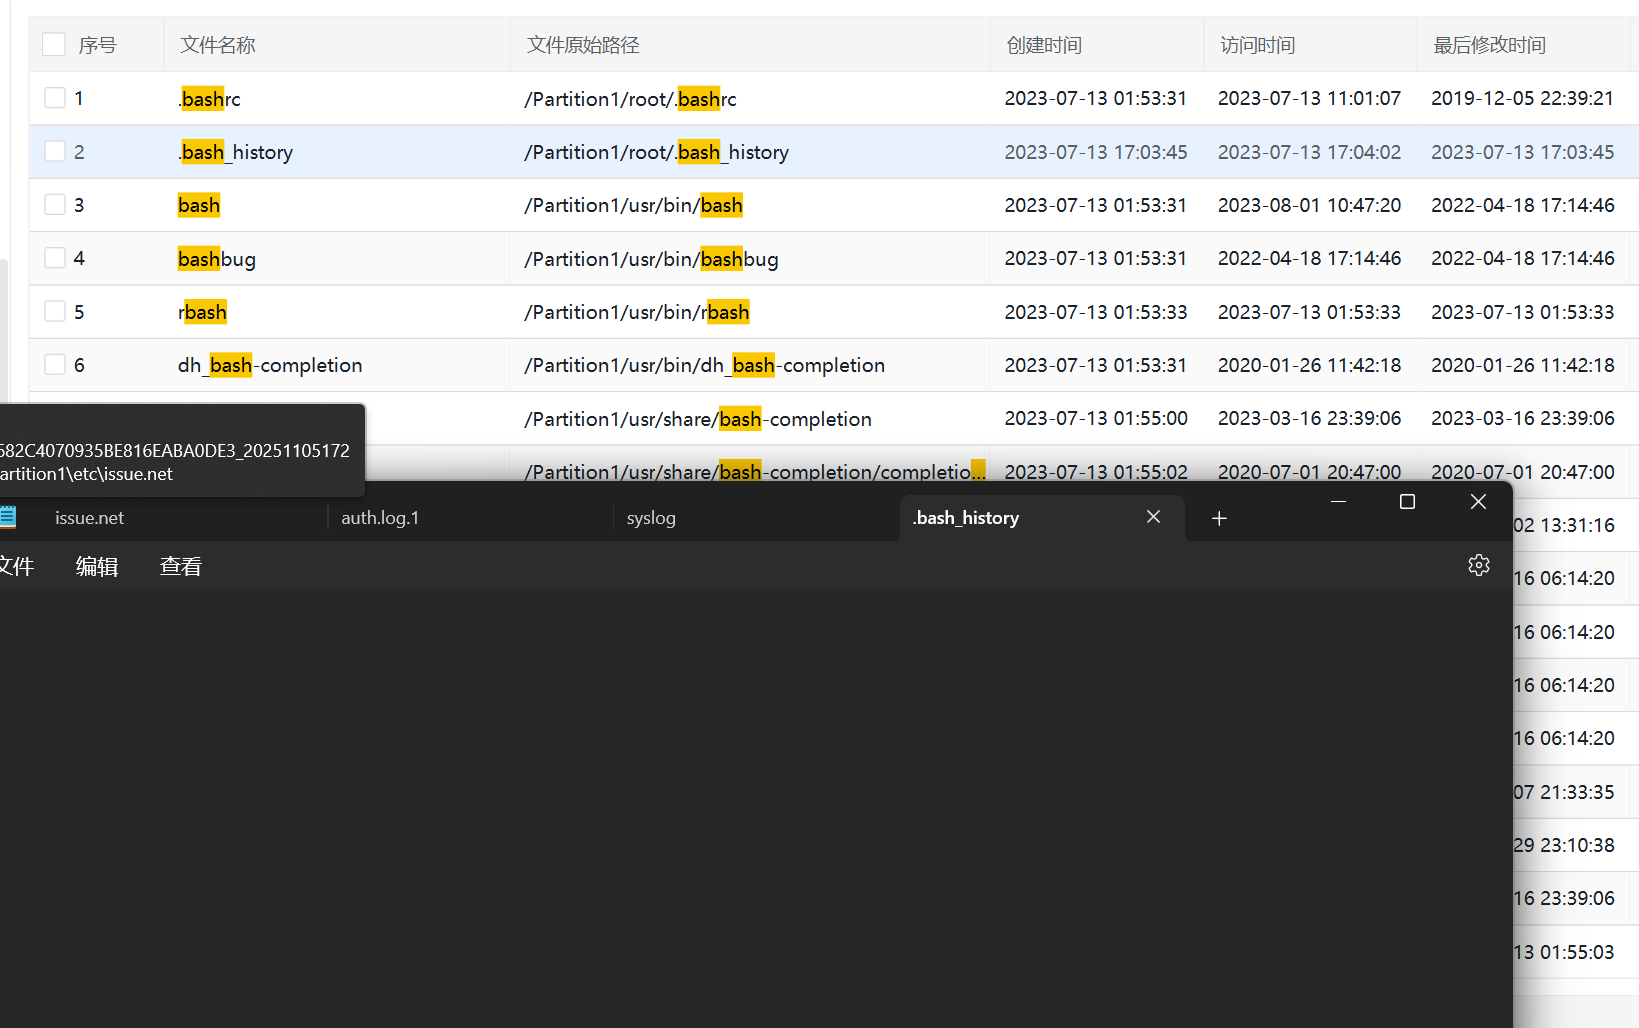Select the .bashrc file name

coord(209,99)
